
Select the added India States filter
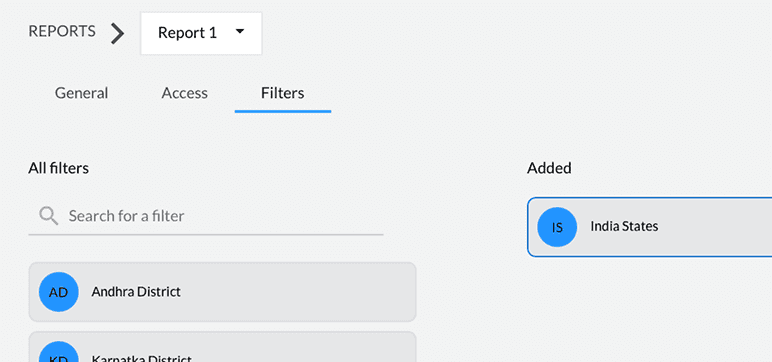pos(649,227)
